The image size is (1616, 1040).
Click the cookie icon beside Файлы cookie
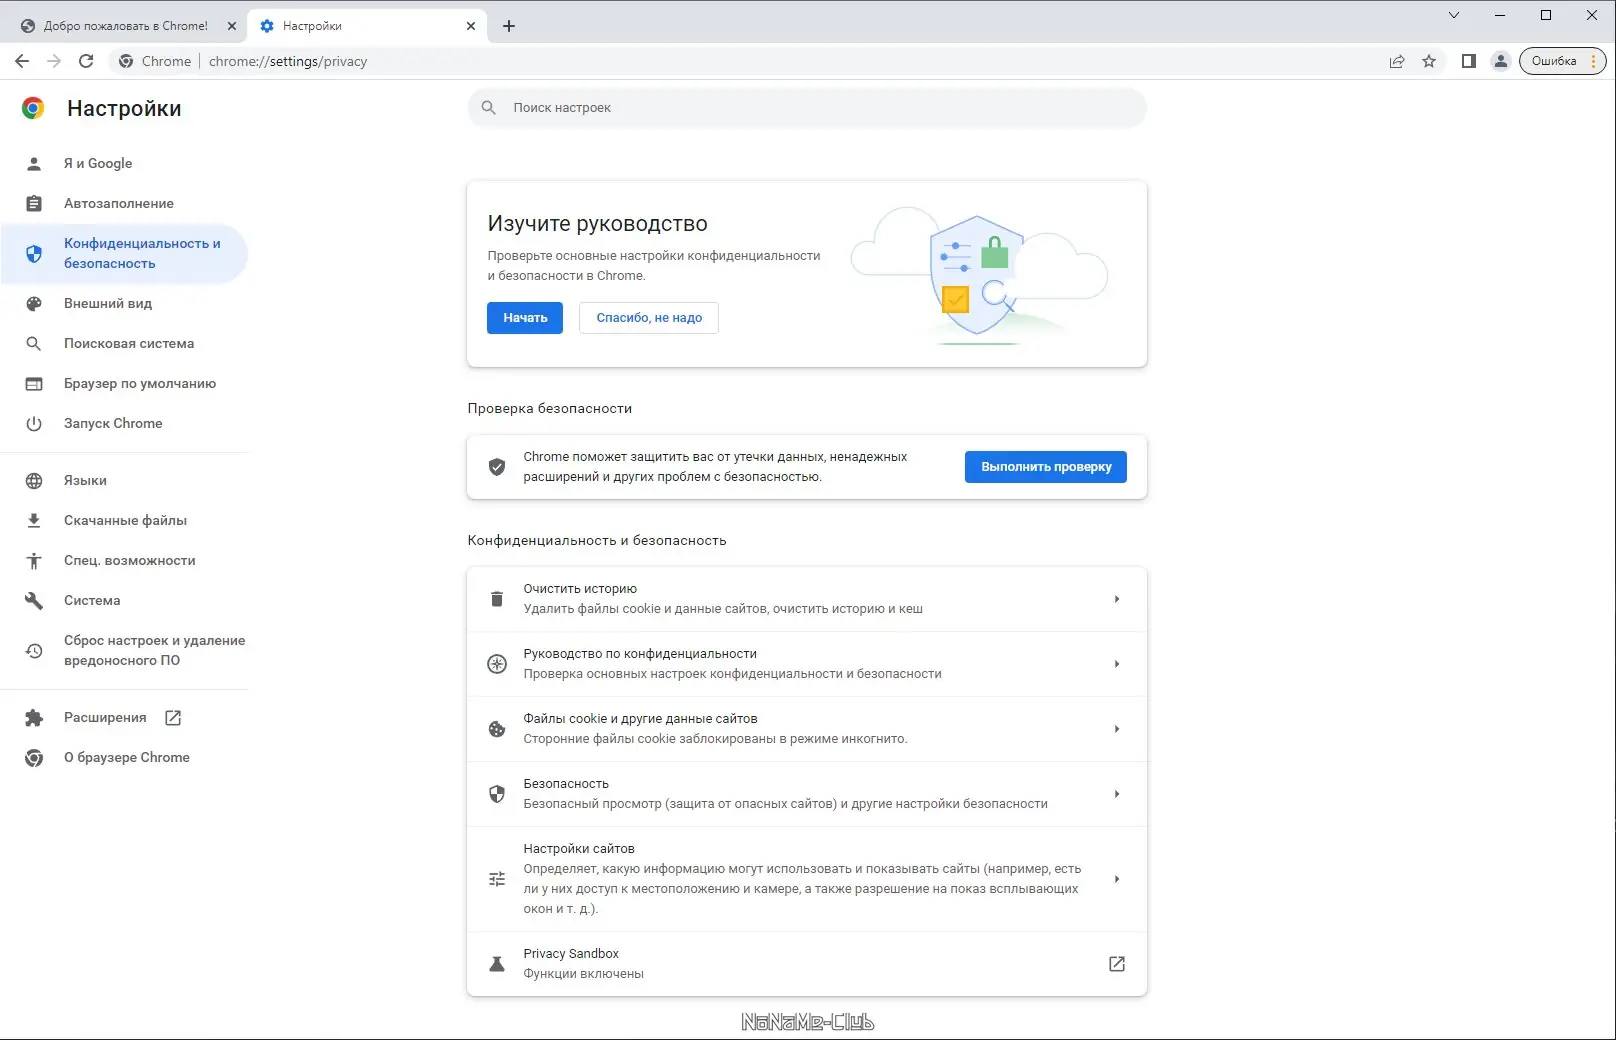pos(497,729)
